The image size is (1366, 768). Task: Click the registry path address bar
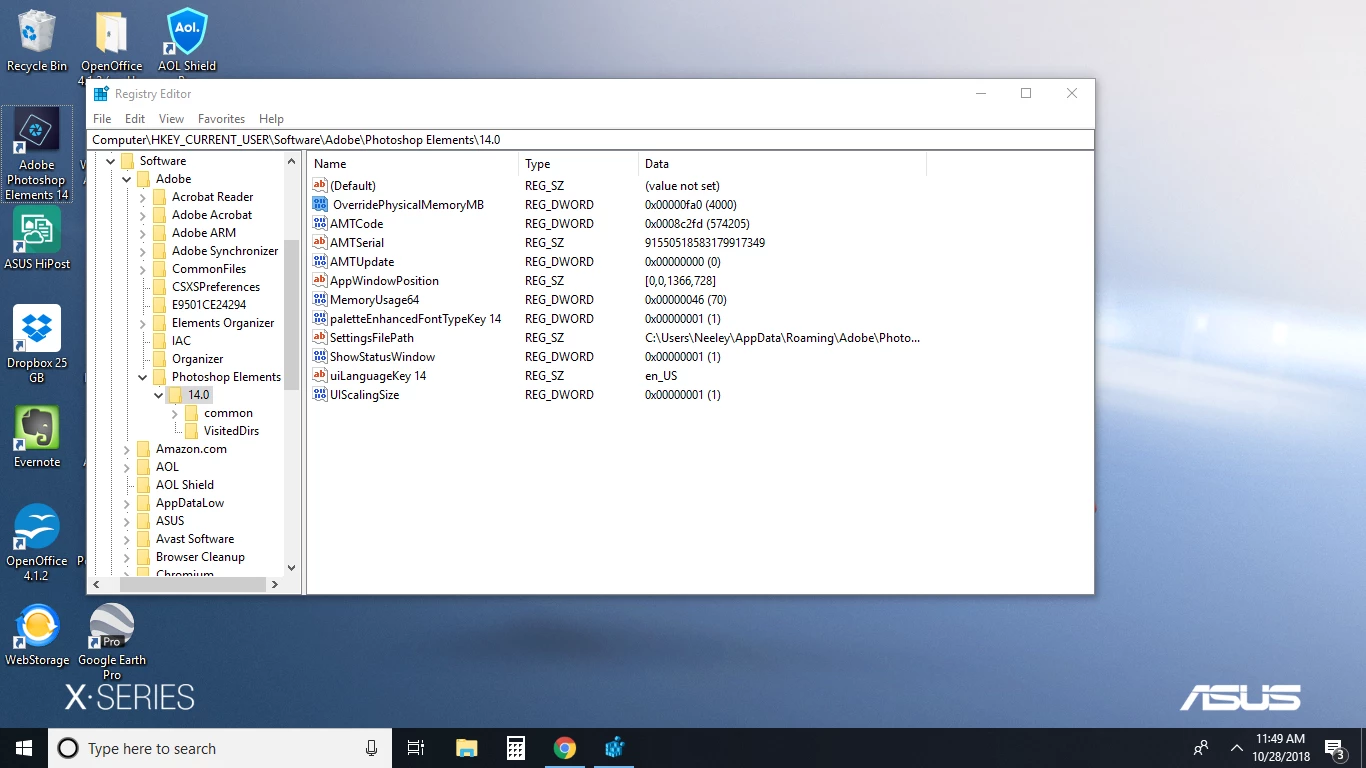click(591, 140)
